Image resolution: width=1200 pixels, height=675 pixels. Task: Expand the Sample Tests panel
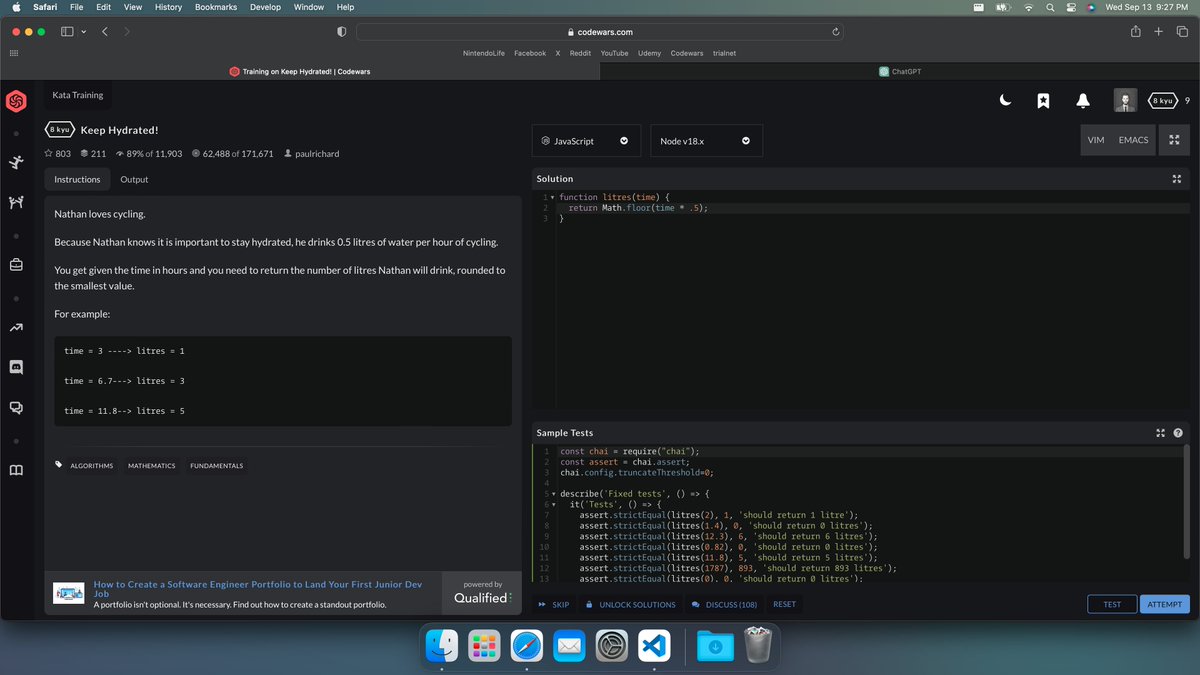[1160, 433]
